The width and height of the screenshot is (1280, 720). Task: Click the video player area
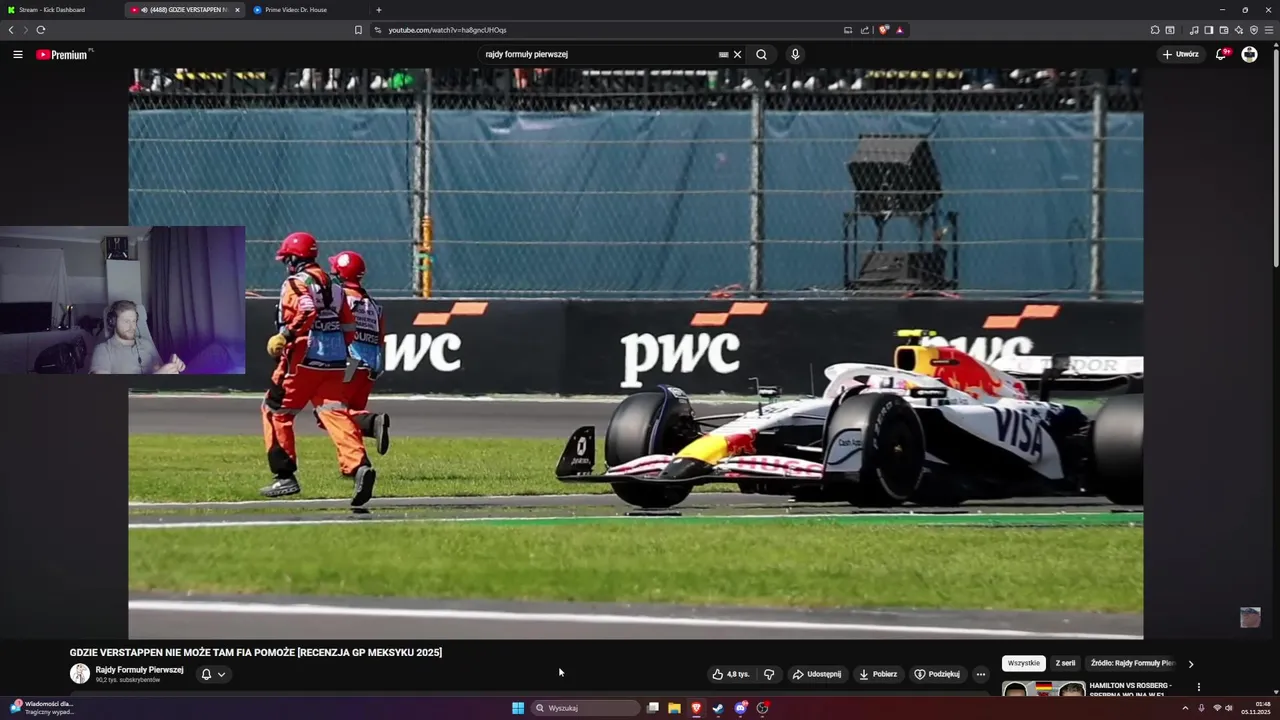click(636, 353)
